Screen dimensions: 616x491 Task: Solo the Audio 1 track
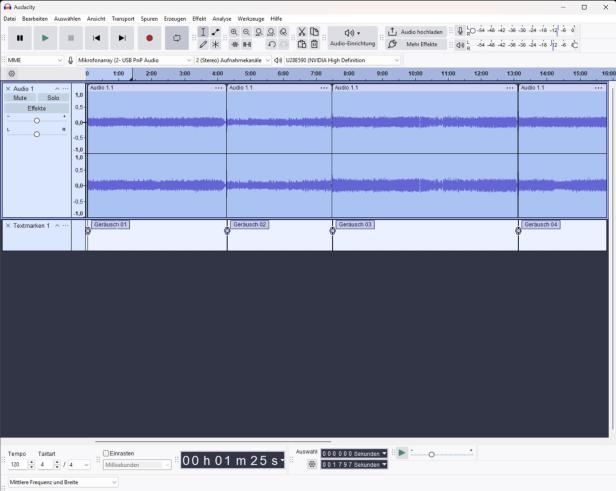click(53, 98)
